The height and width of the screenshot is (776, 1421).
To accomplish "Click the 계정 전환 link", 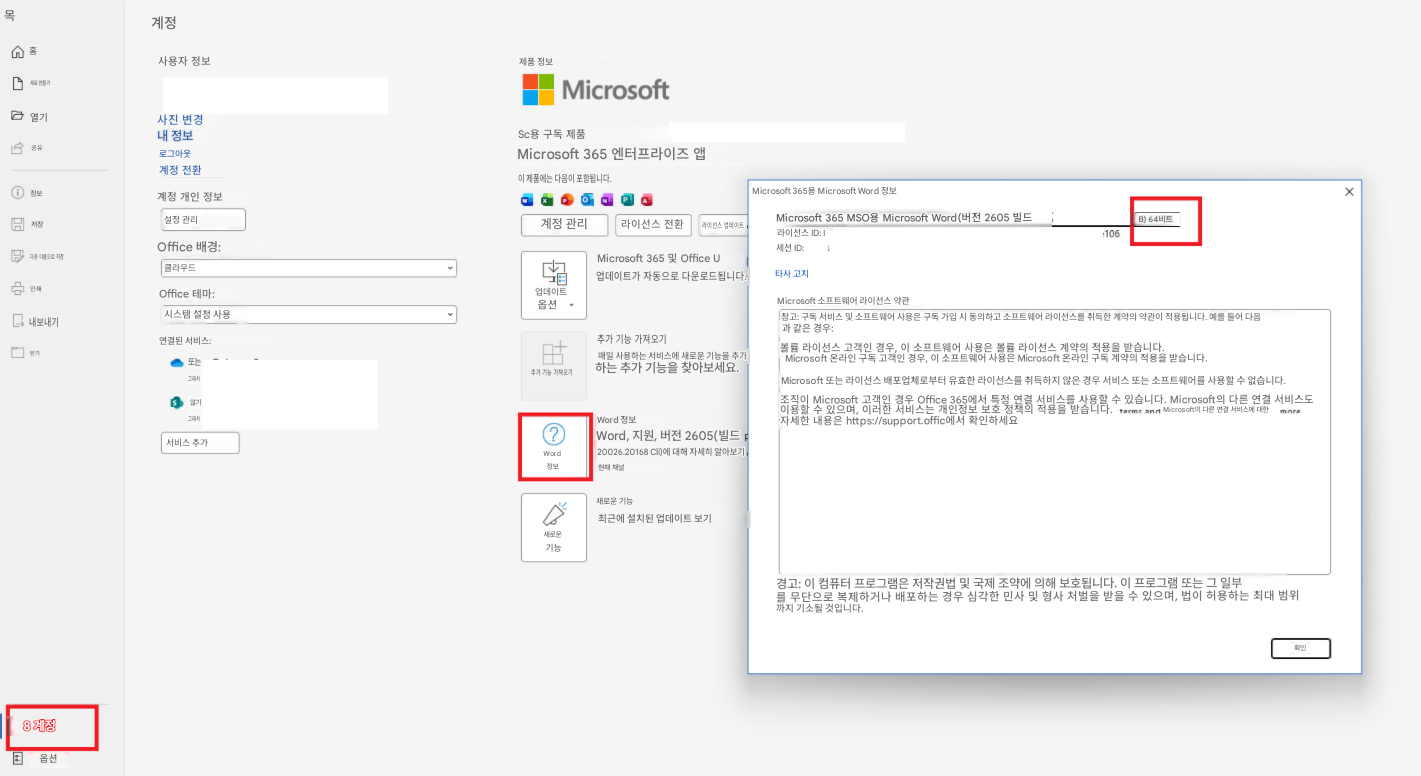I will click(180, 170).
